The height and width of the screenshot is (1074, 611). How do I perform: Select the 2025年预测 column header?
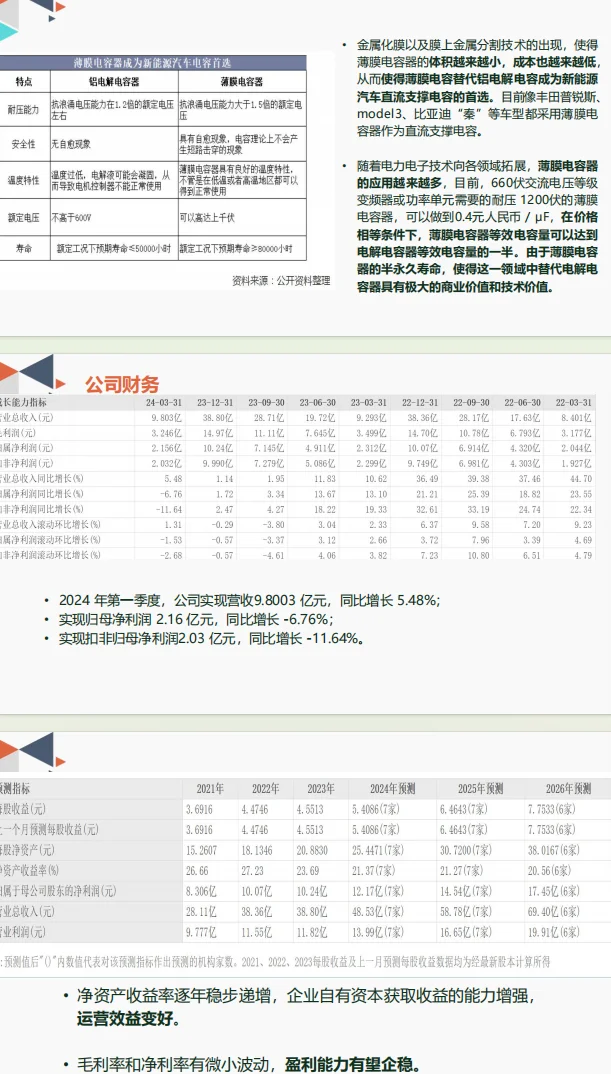point(481,788)
